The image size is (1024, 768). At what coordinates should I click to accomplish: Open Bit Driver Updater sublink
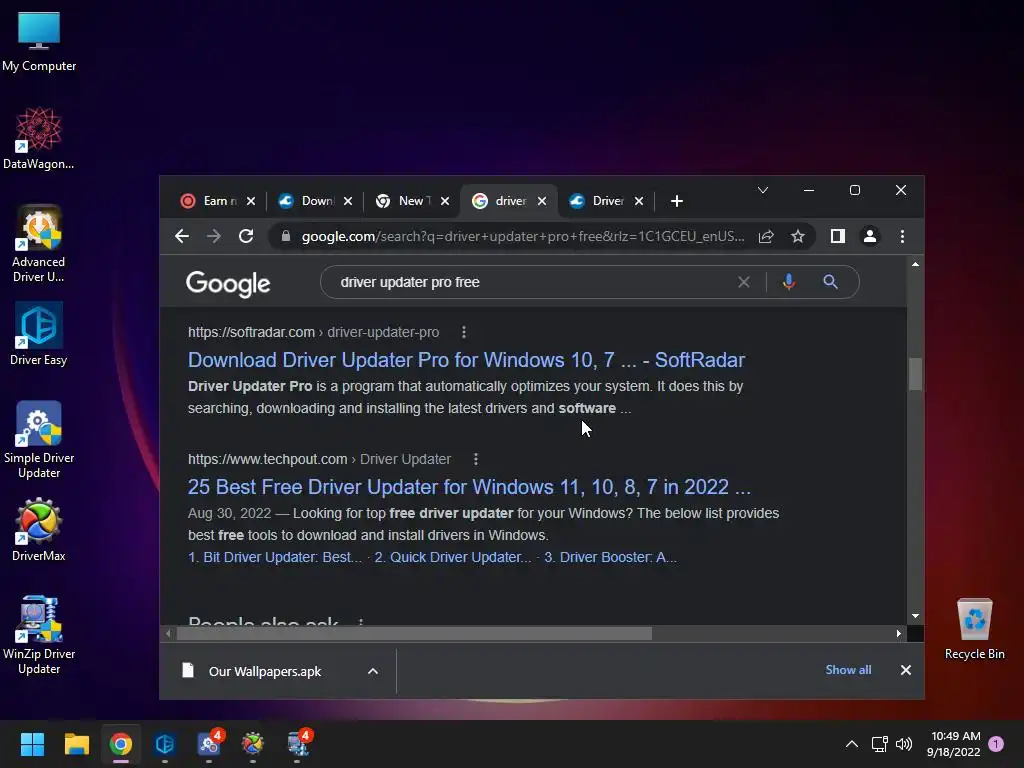click(x=275, y=557)
